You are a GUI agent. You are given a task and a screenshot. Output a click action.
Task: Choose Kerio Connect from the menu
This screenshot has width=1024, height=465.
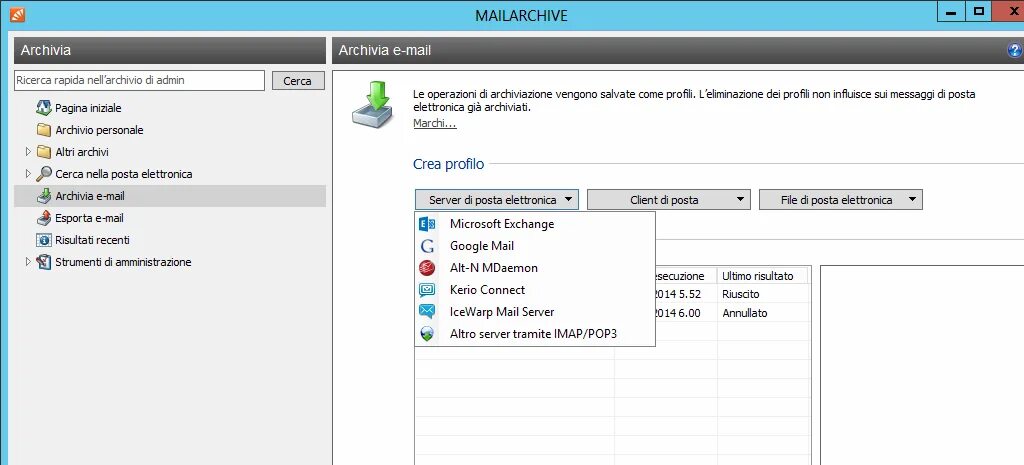point(535,290)
